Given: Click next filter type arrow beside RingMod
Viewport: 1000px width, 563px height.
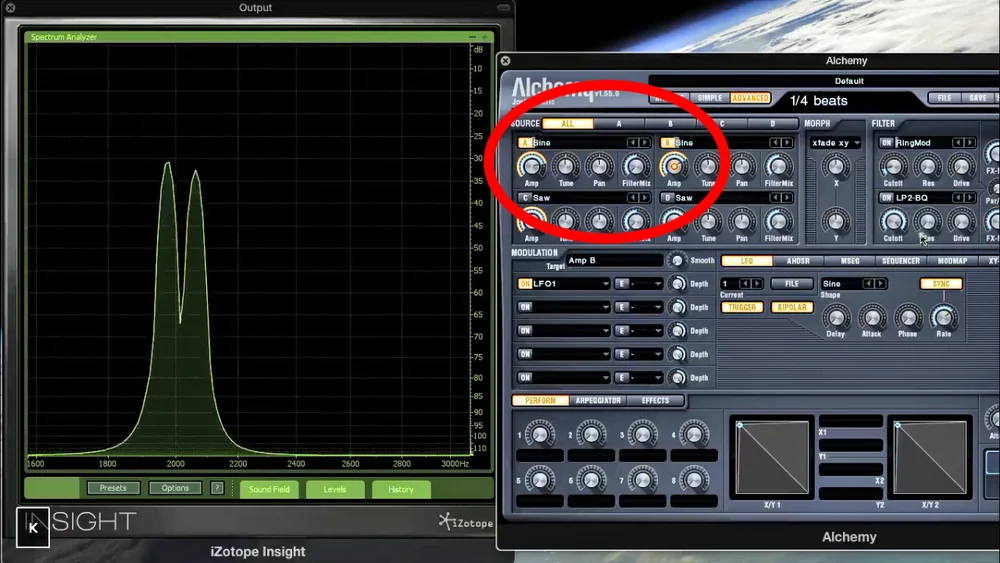Looking at the screenshot, I should pos(969,143).
